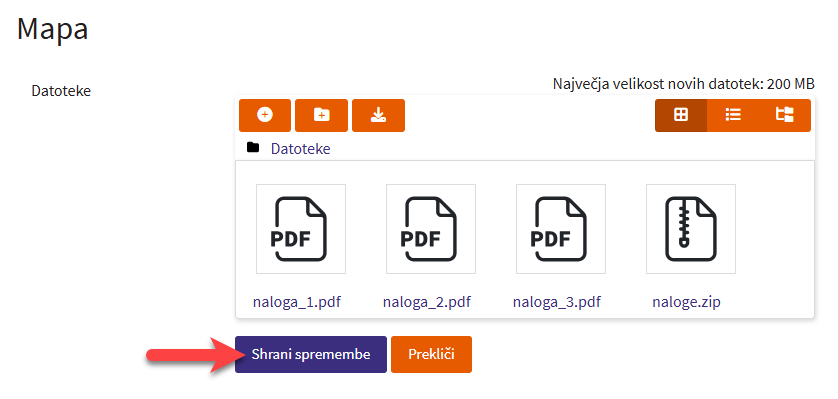The width and height of the screenshot is (838, 399).
Task: Cancel with the Prekliči button
Action: click(x=431, y=354)
